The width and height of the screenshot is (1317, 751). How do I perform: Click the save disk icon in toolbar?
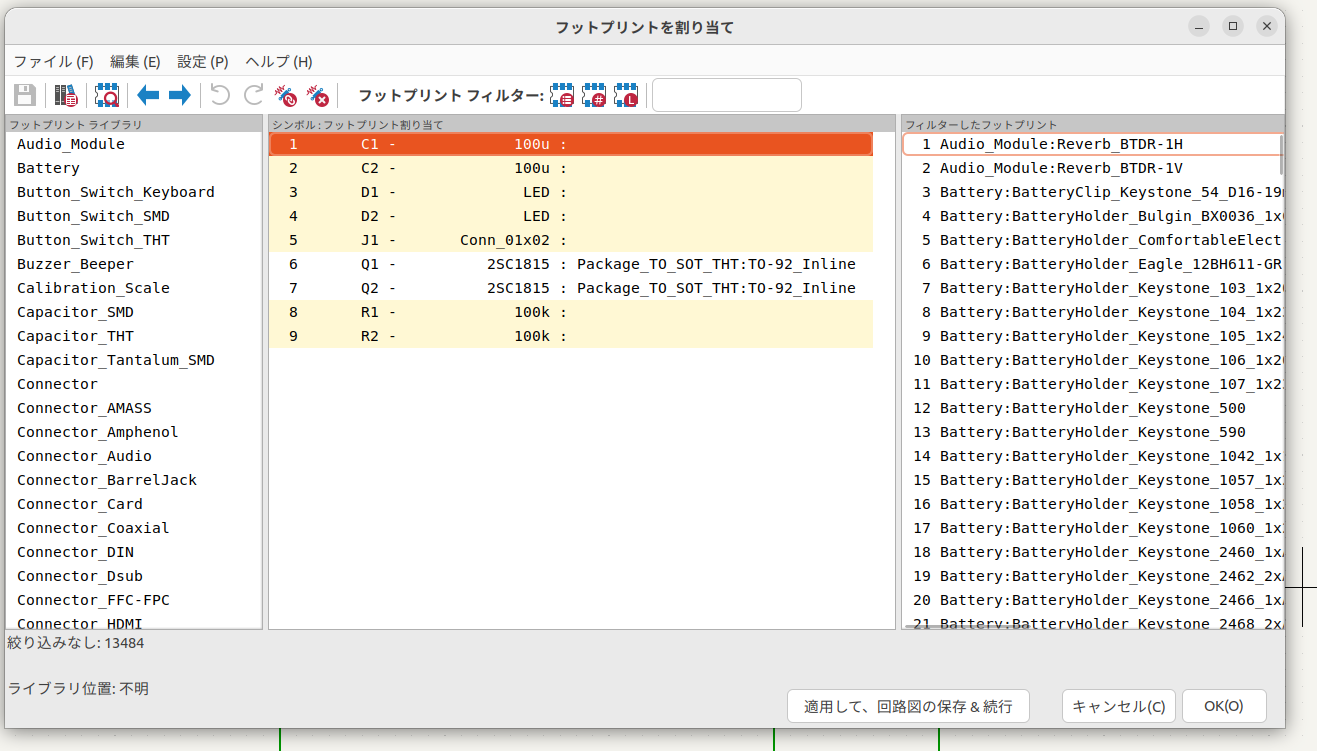(x=25, y=96)
